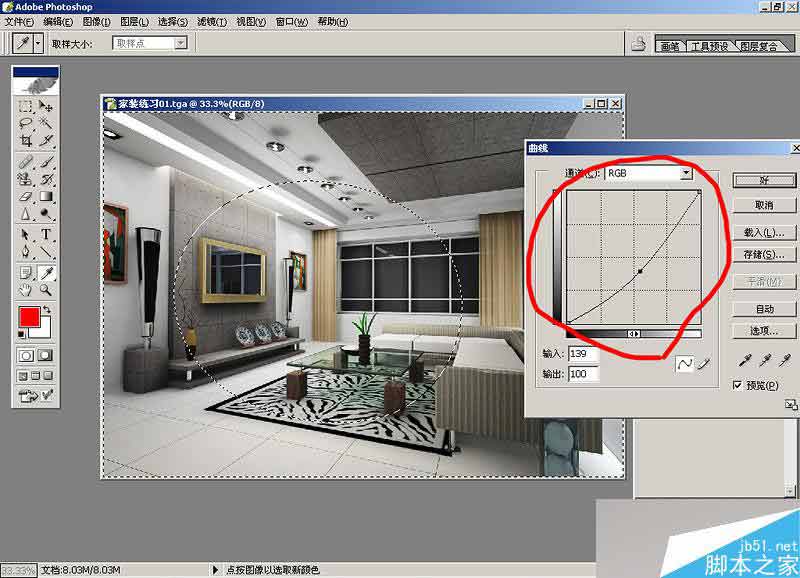The width and height of the screenshot is (800, 578).
Task: Click the 自动 auto button
Action: pyautogui.click(x=764, y=309)
